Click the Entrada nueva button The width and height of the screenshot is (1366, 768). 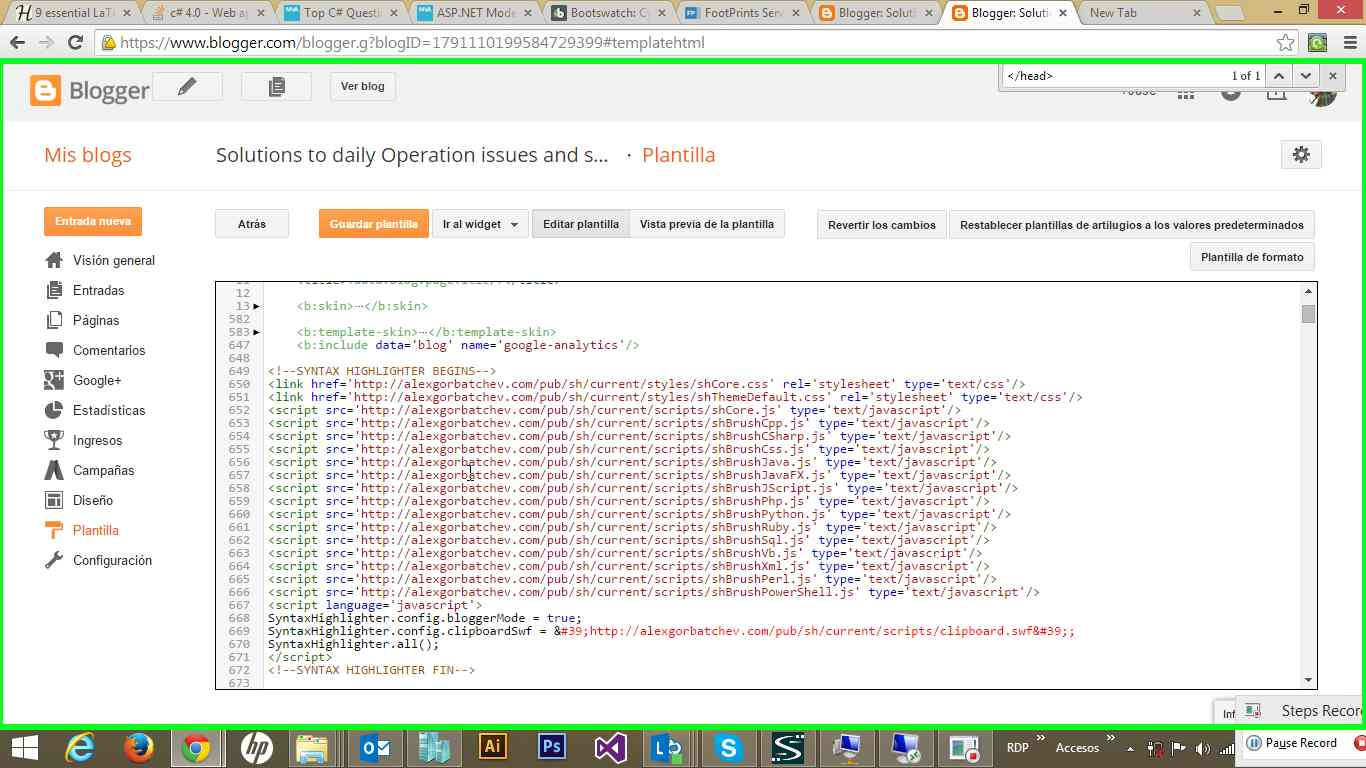click(x=93, y=222)
